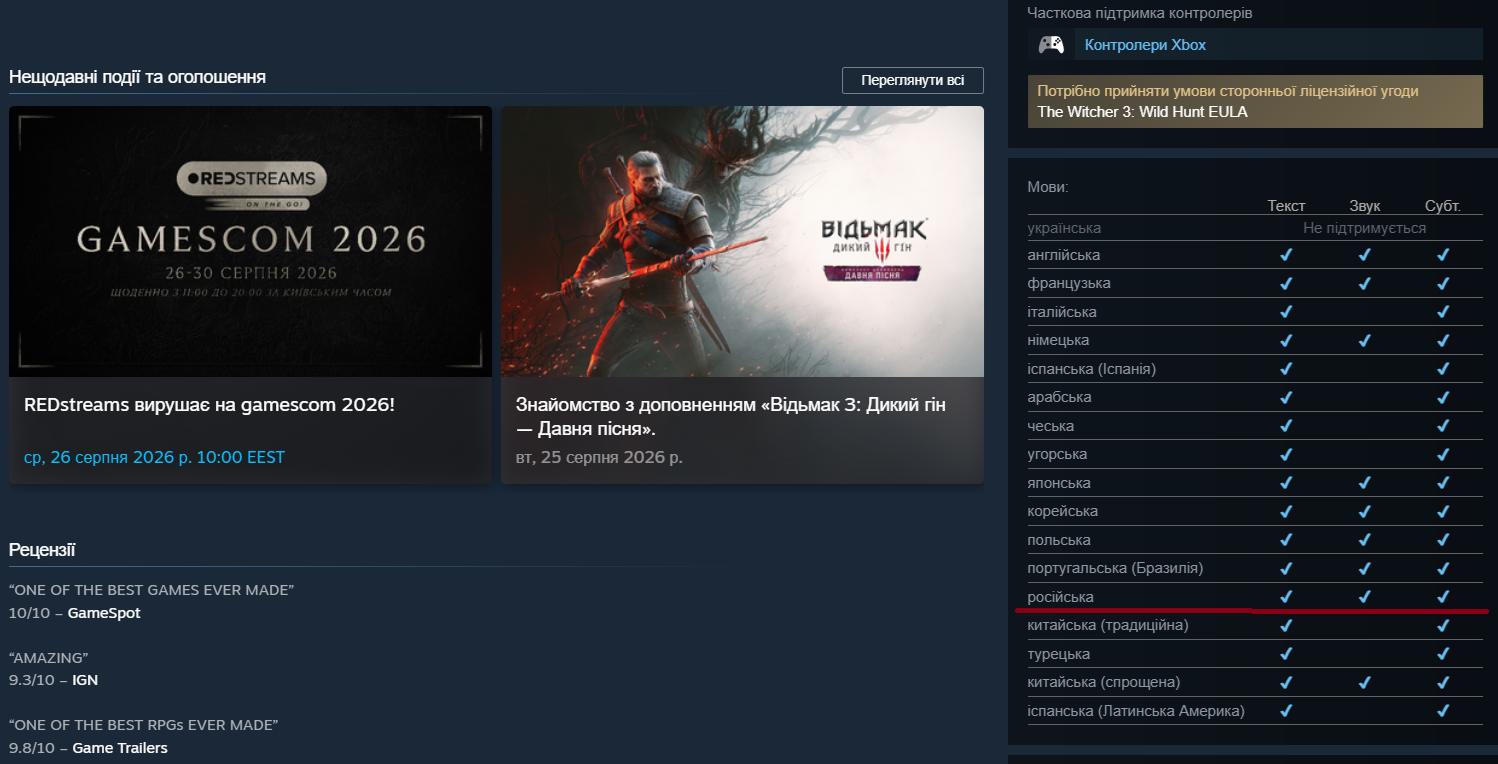Click the Звук checkmark in the англійська row
This screenshot has height=764, width=1498.
1364,255
